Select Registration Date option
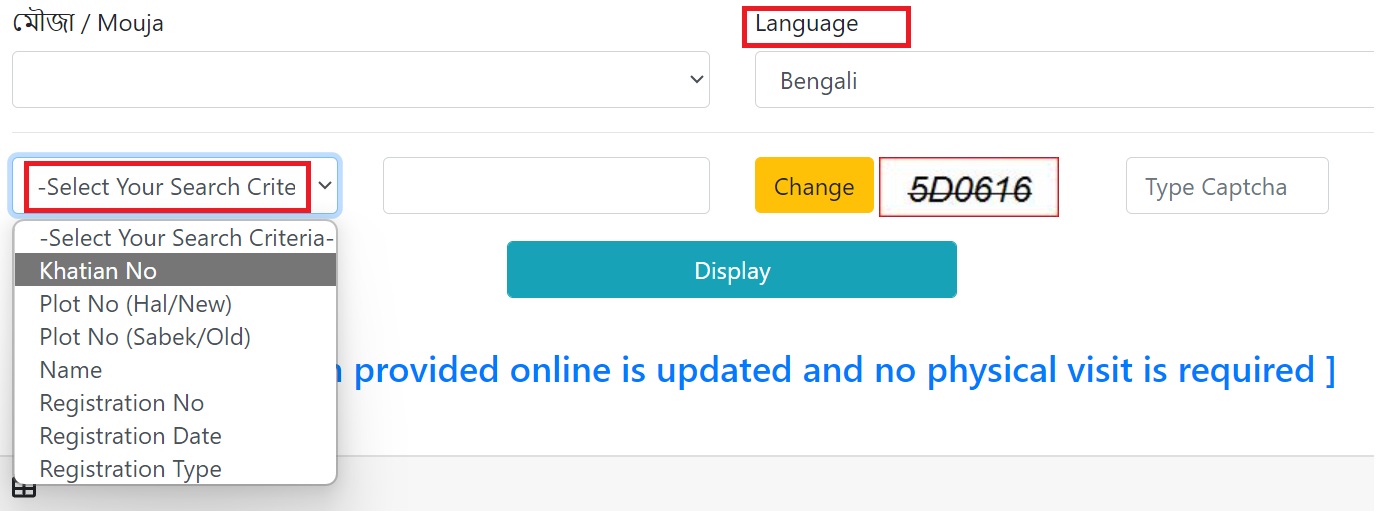The height and width of the screenshot is (511, 1376). tap(130, 436)
